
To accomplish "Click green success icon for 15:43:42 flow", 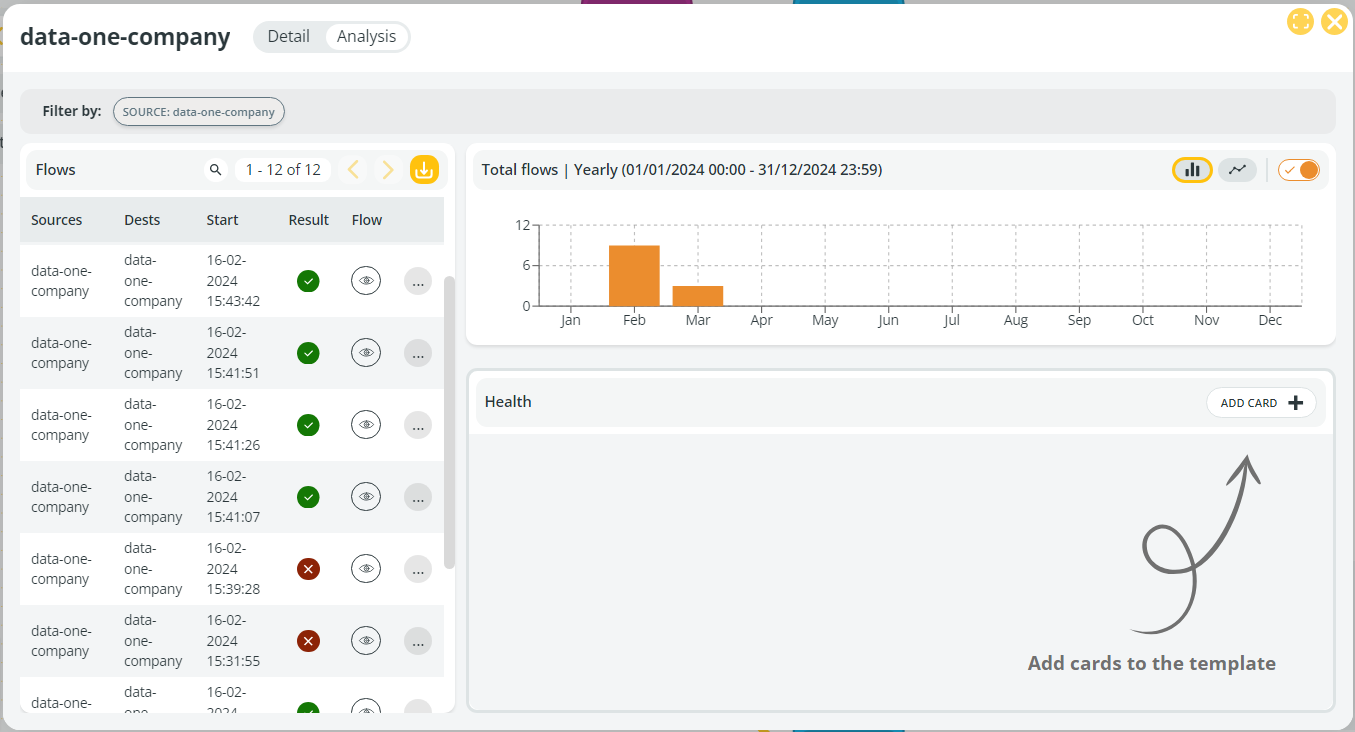I will tap(308, 281).
